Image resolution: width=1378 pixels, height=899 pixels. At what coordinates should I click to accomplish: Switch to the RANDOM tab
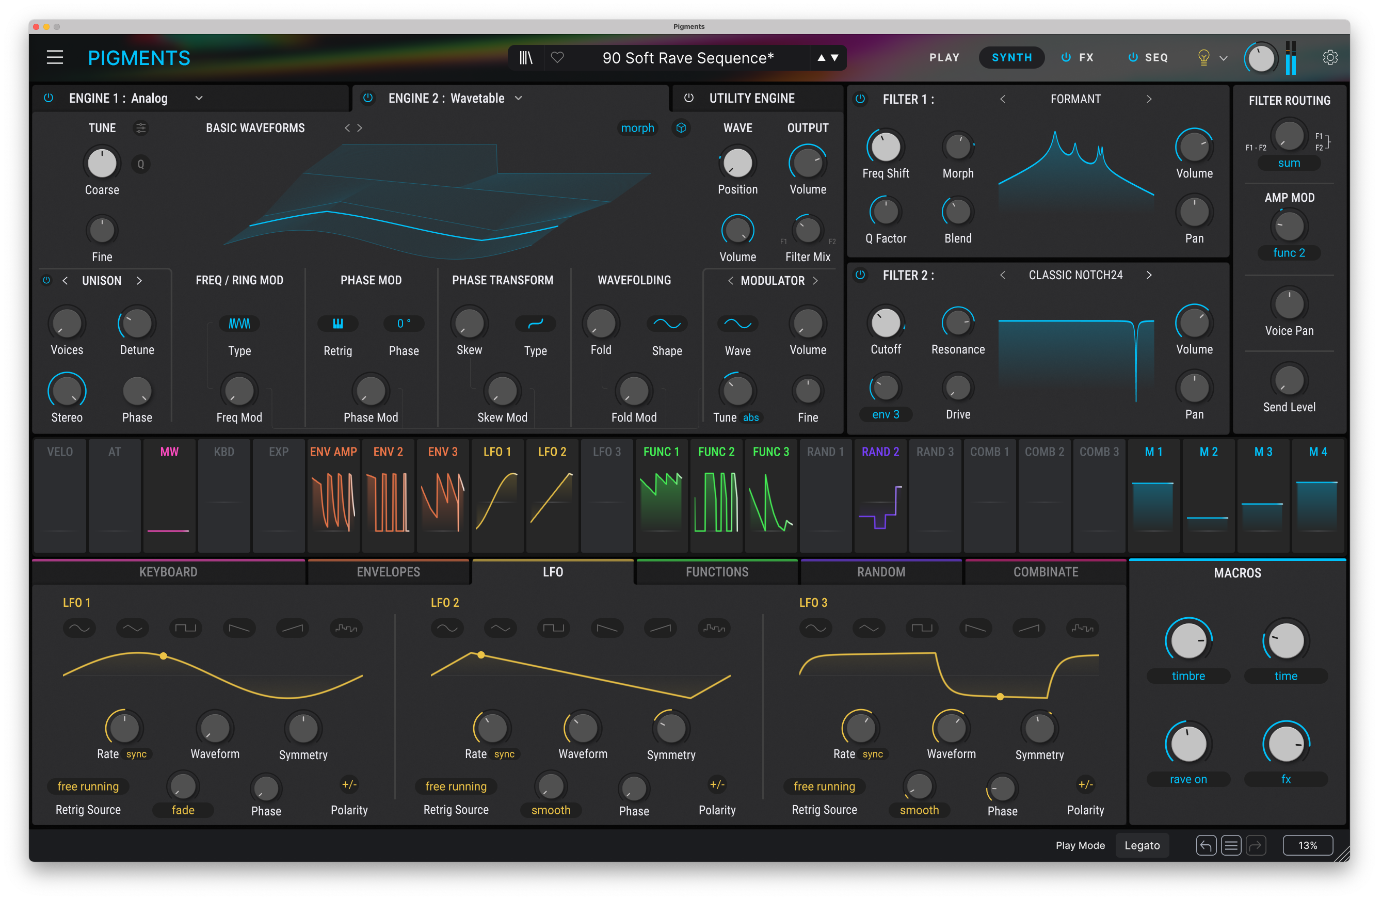tap(881, 572)
